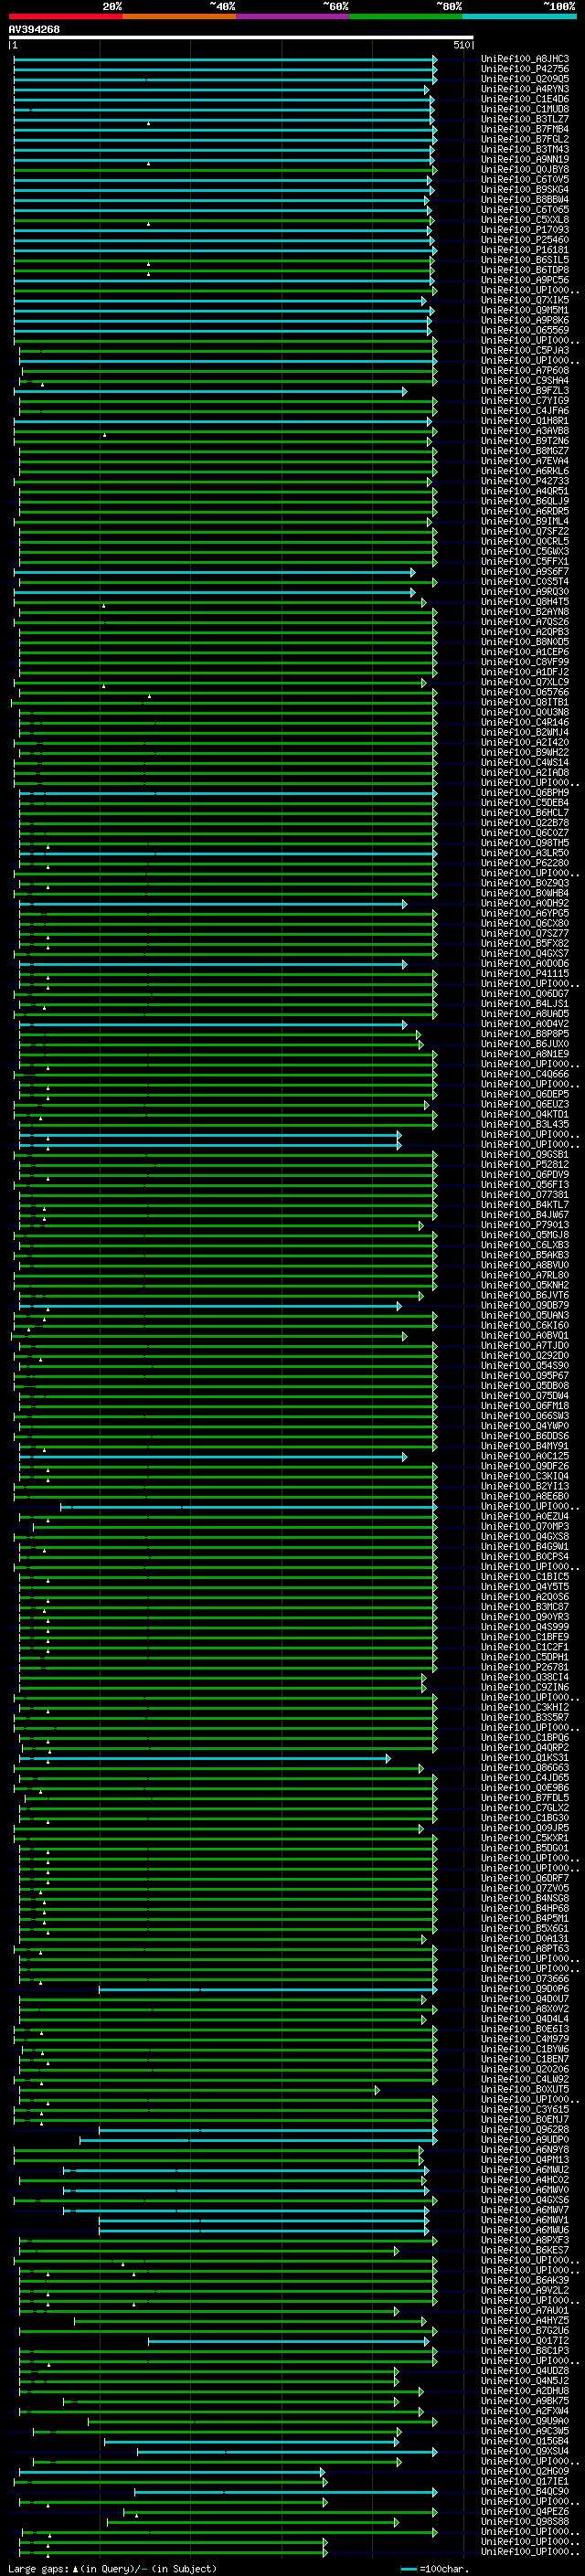Click the cyan ~100% legend color segment
Screen dimensions: 585x2576
pyautogui.click(x=519, y=16)
